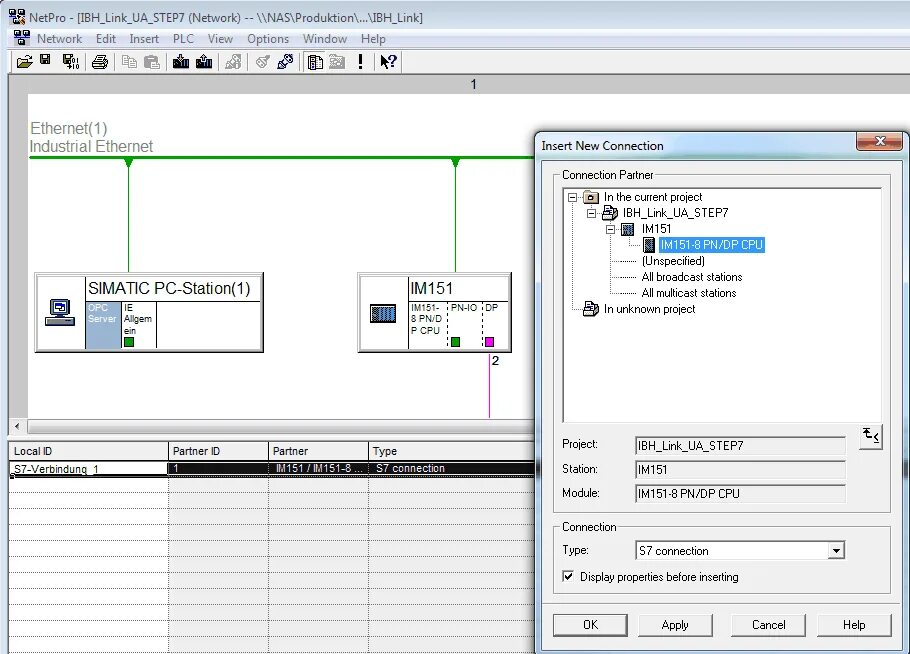Toggle Display properties before inserting checkbox
Viewport: 910px width, 654px height.
tap(568, 576)
